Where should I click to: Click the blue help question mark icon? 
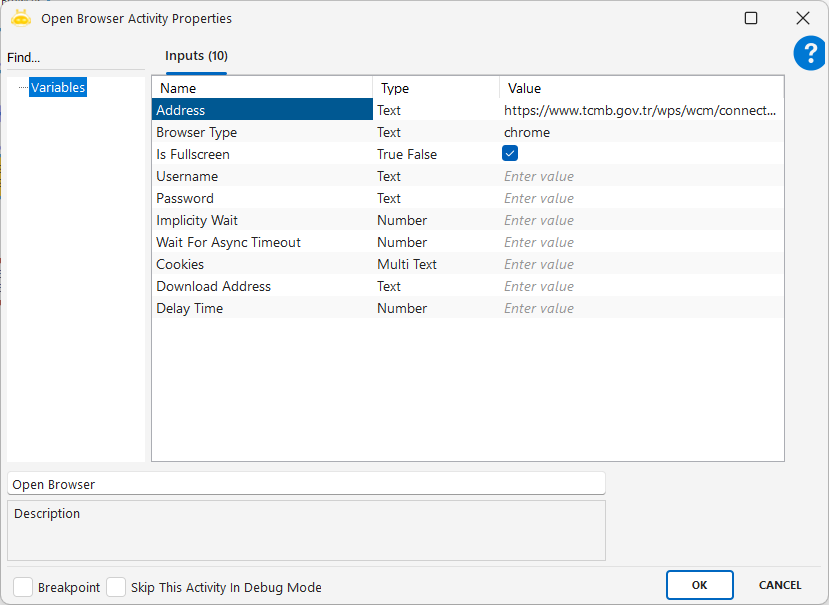pyautogui.click(x=809, y=54)
